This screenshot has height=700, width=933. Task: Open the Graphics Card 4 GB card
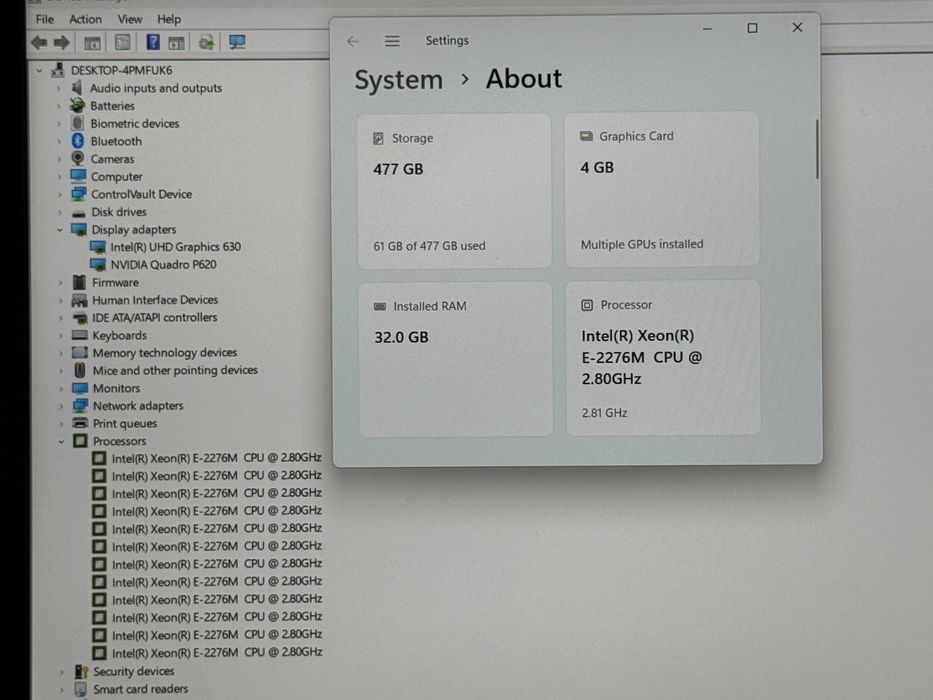pos(662,189)
